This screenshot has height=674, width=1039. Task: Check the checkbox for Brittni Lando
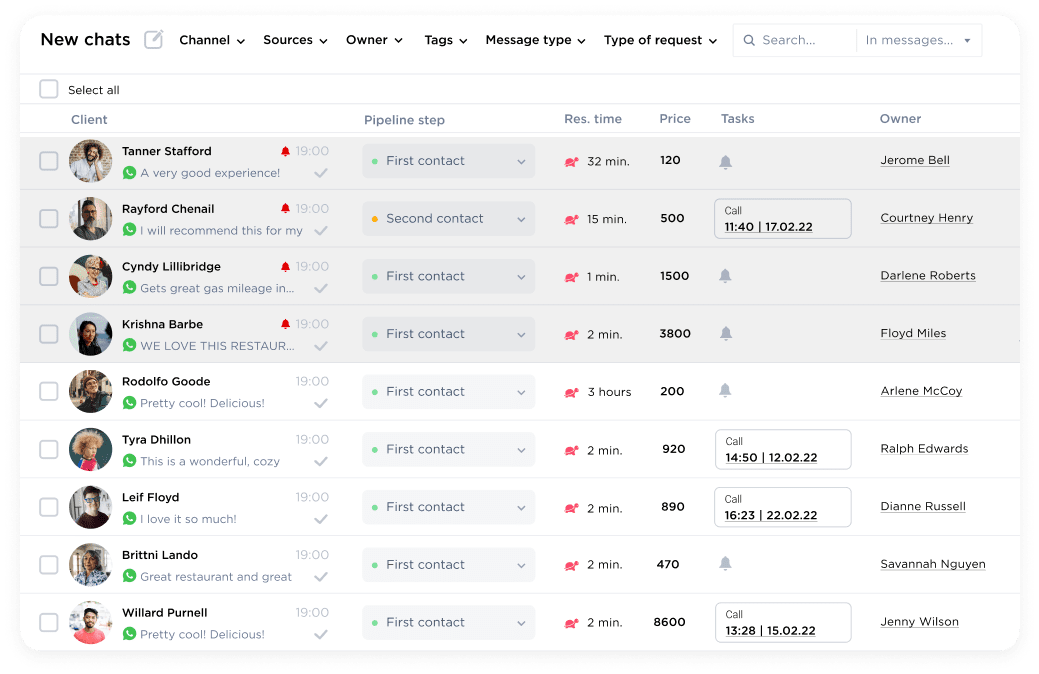48,564
